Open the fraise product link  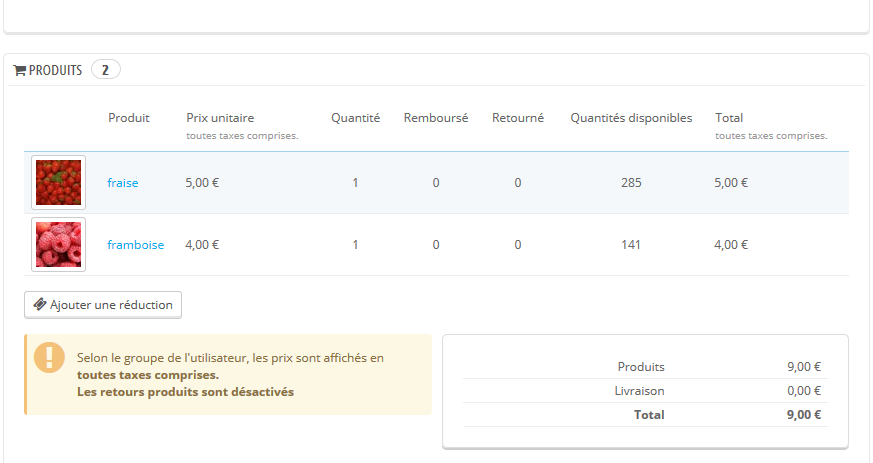point(122,183)
